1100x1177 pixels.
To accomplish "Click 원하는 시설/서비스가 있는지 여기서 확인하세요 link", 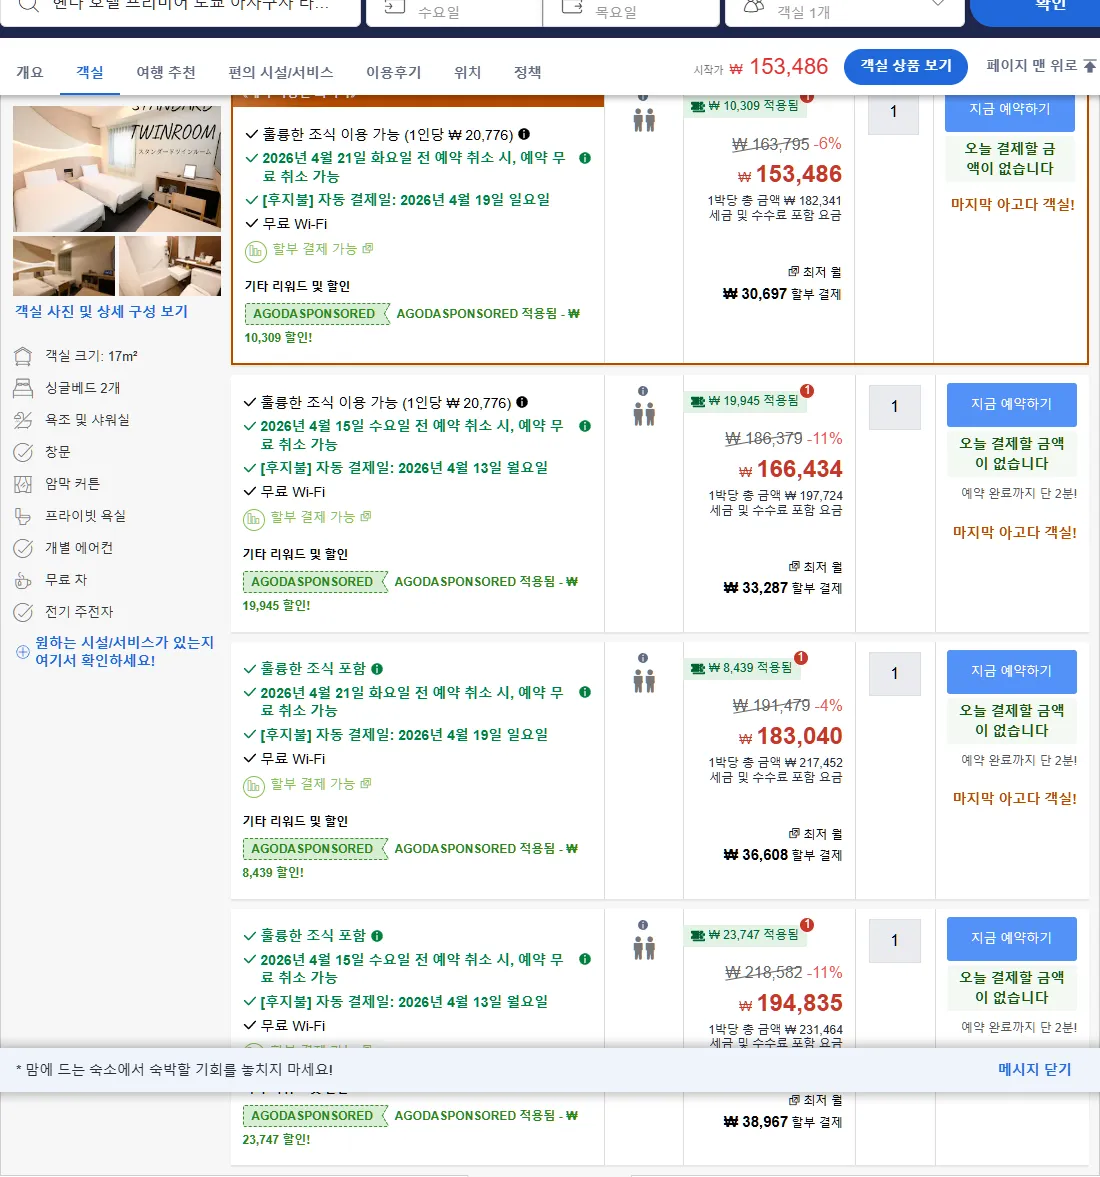I will [x=125, y=652].
